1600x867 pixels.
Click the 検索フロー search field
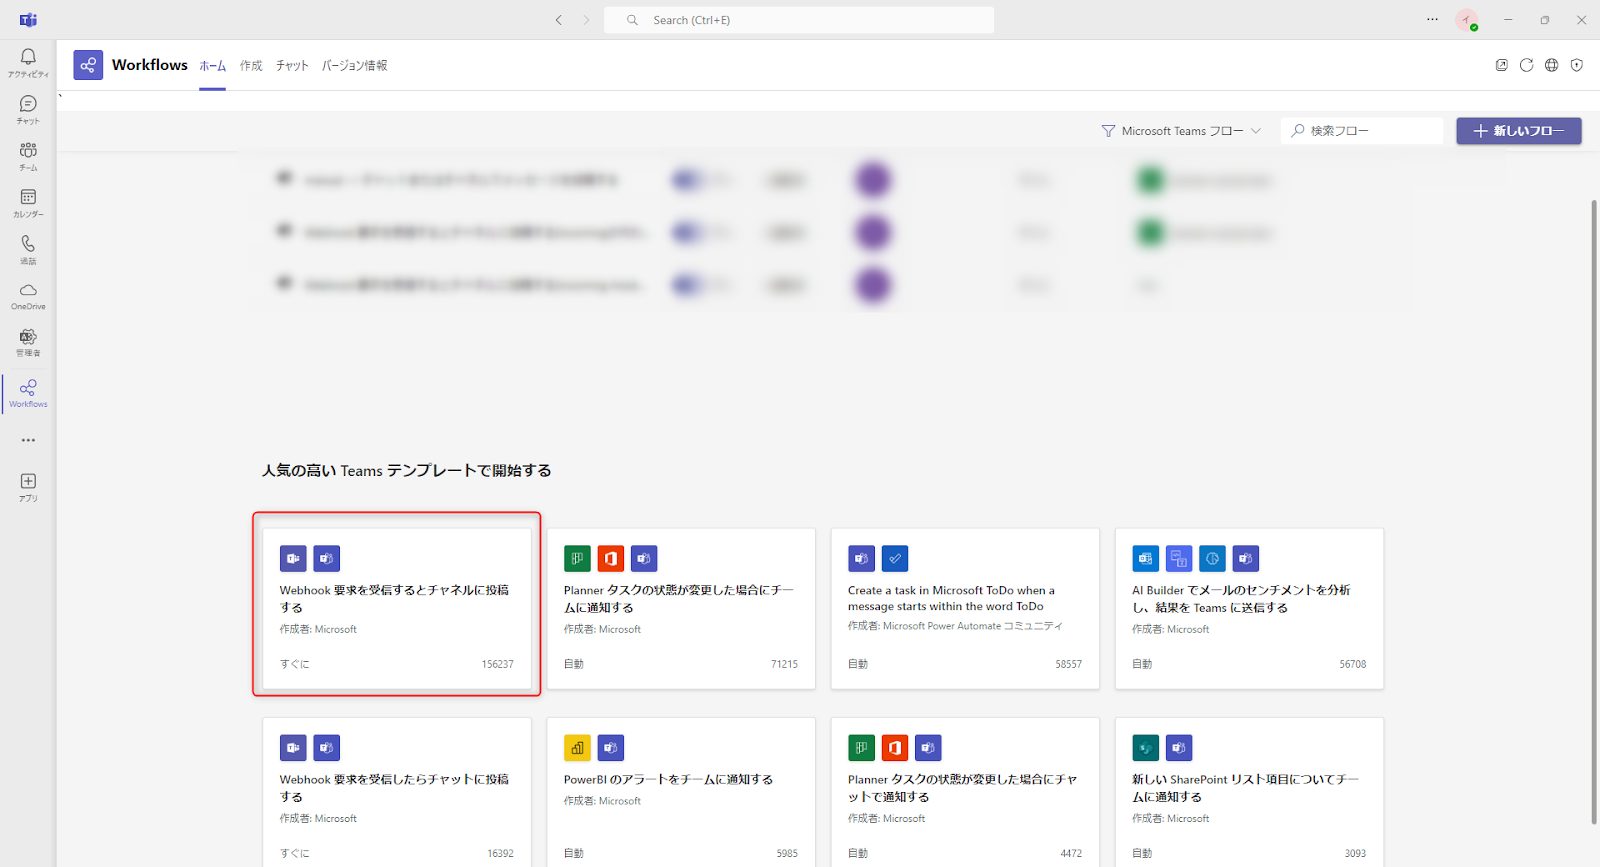point(1362,131)
